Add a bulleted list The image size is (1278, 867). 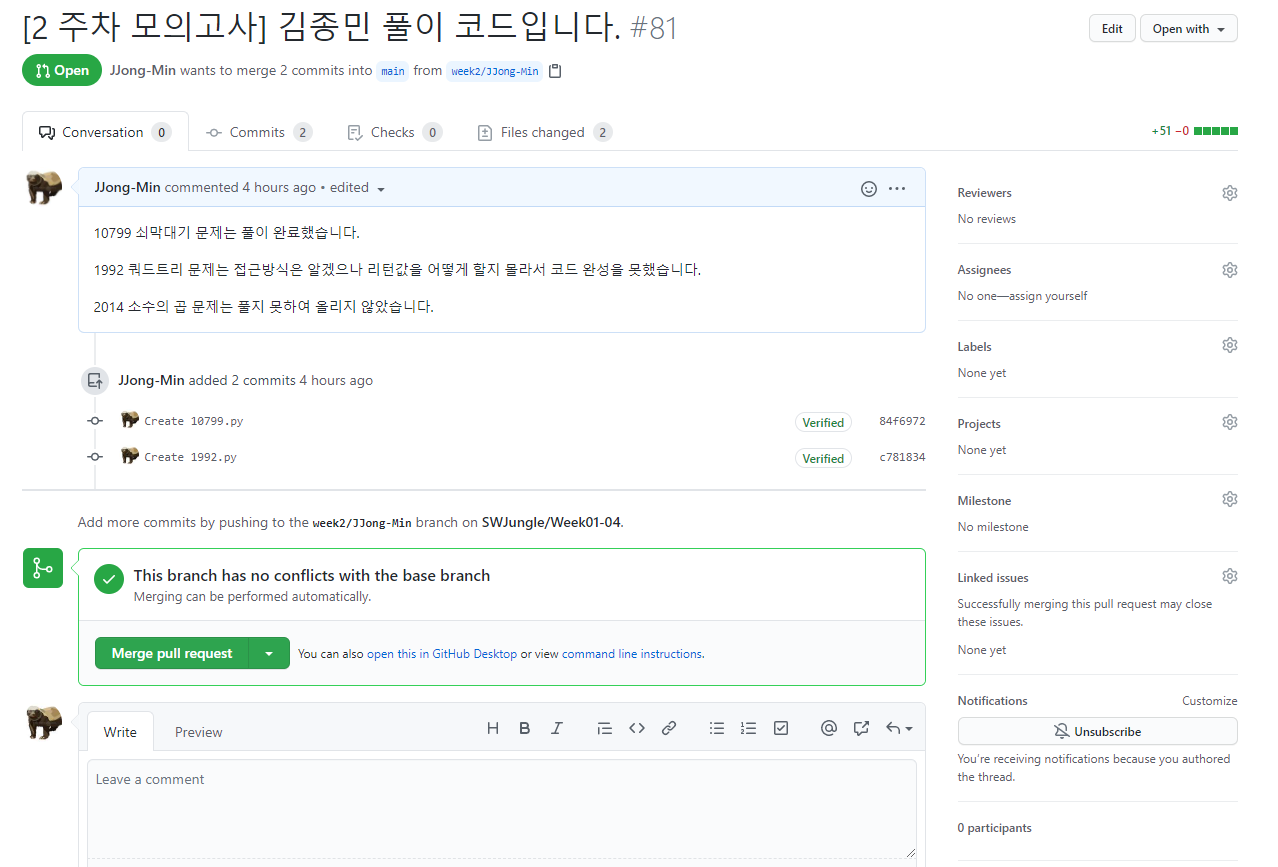717,728
